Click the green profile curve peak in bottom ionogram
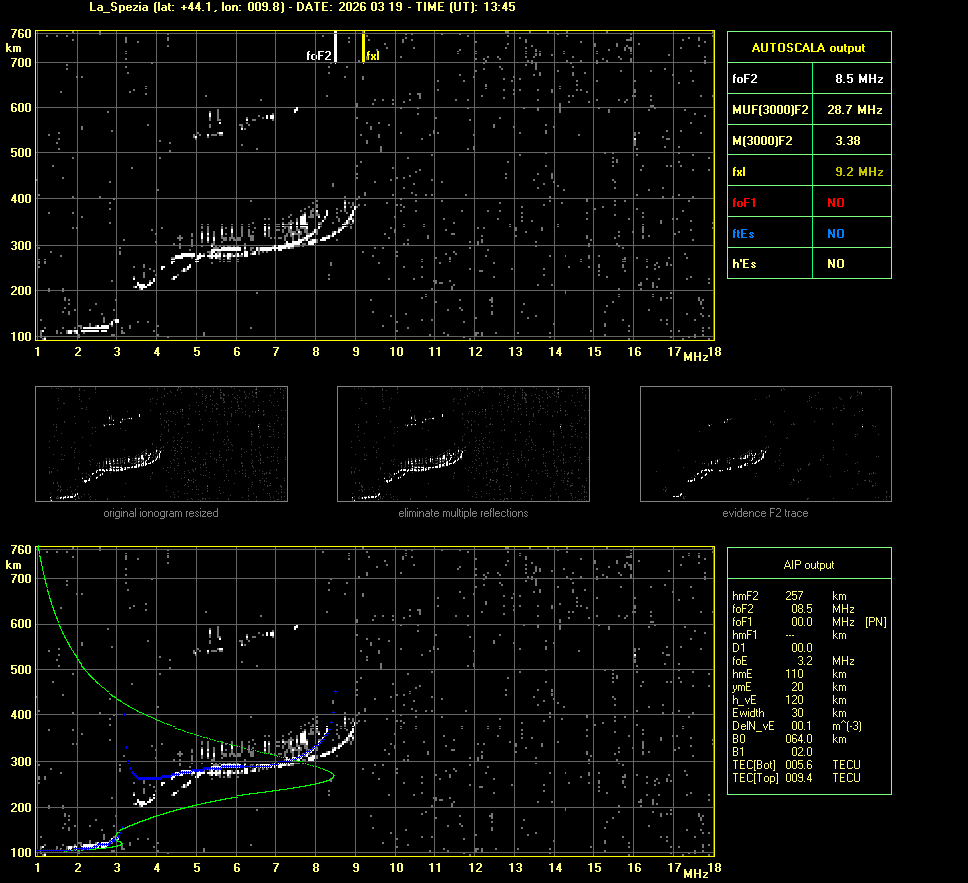968x883 pixels. (332, 775)
